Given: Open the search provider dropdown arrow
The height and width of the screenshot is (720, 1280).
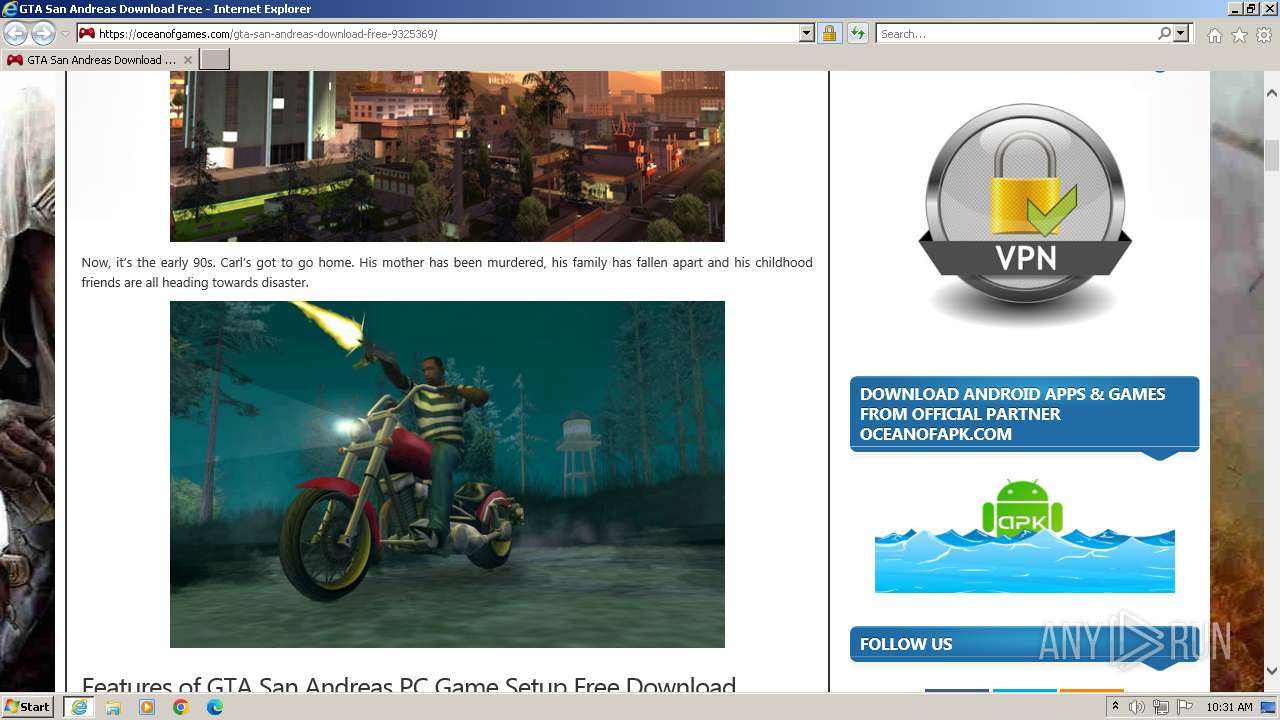Looking at the screenshot, I should tap(1181, 33).
